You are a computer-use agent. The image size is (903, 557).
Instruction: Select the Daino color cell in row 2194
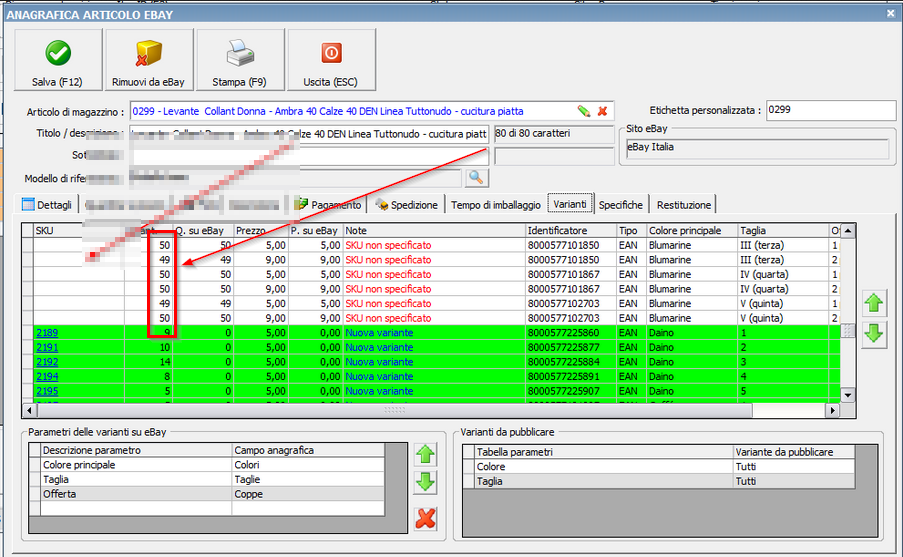692,376
